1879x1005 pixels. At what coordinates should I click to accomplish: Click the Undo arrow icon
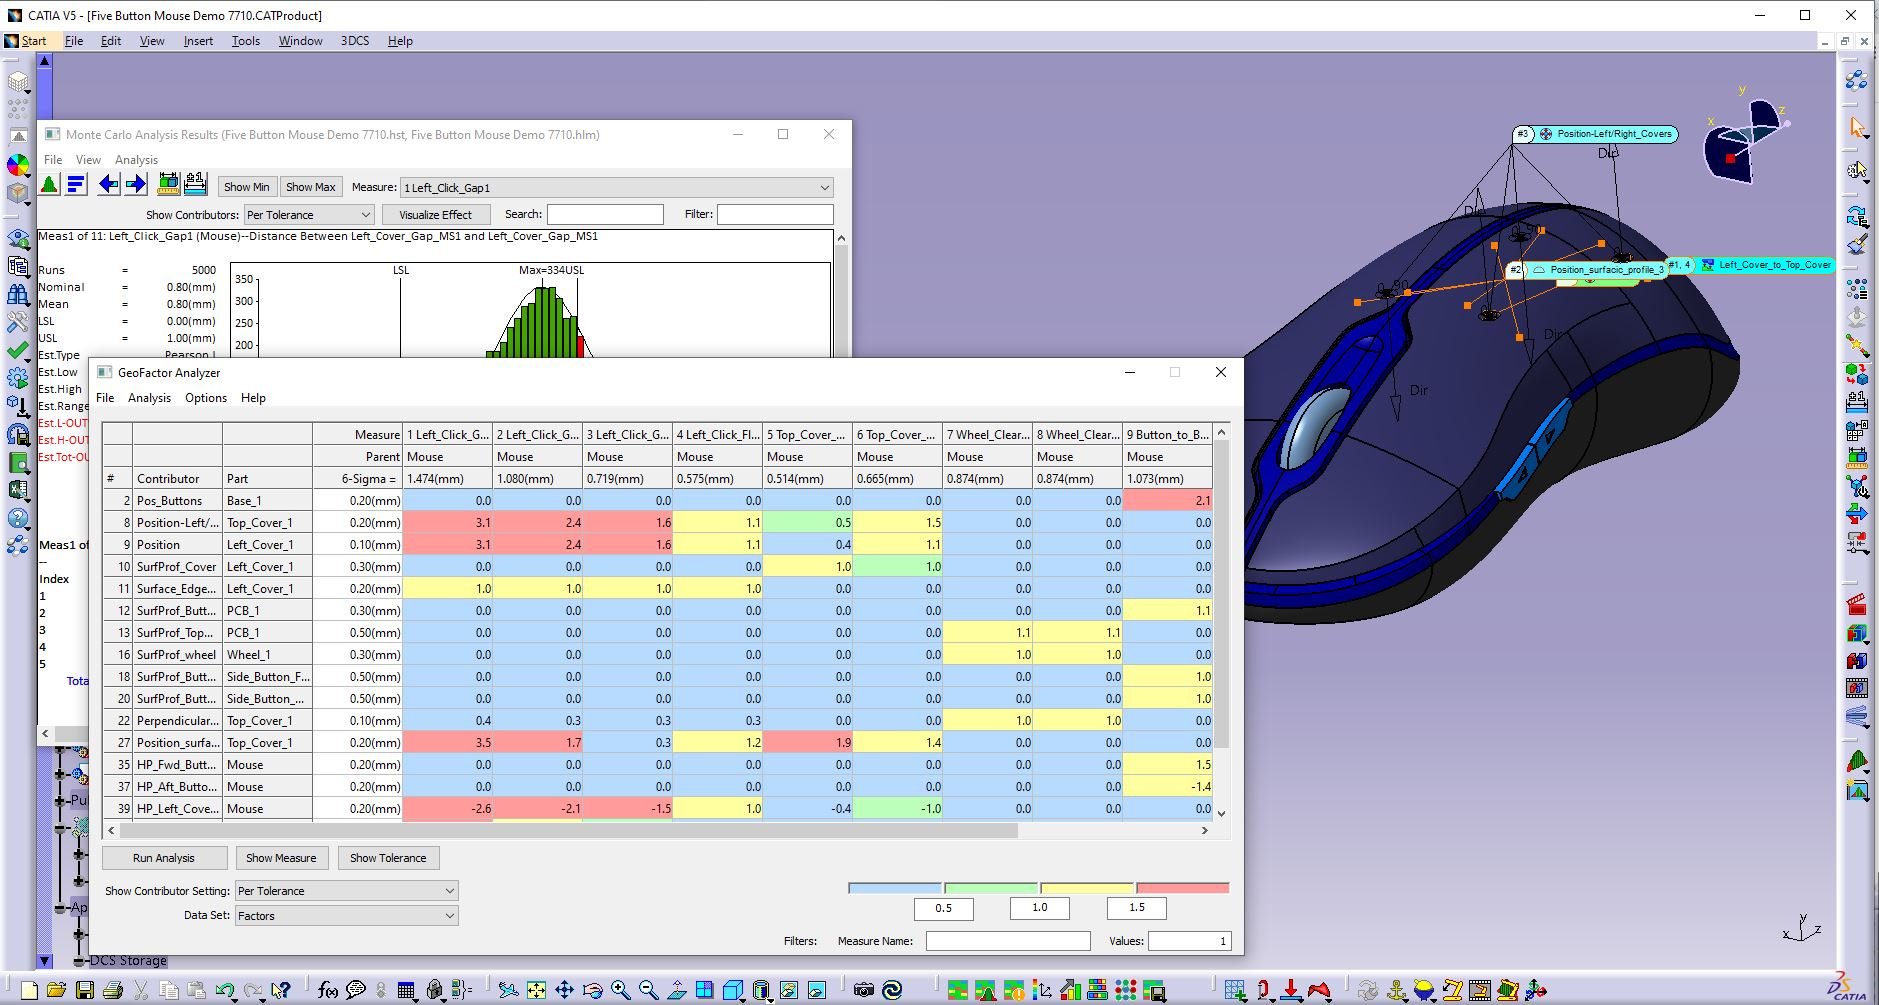225,990
